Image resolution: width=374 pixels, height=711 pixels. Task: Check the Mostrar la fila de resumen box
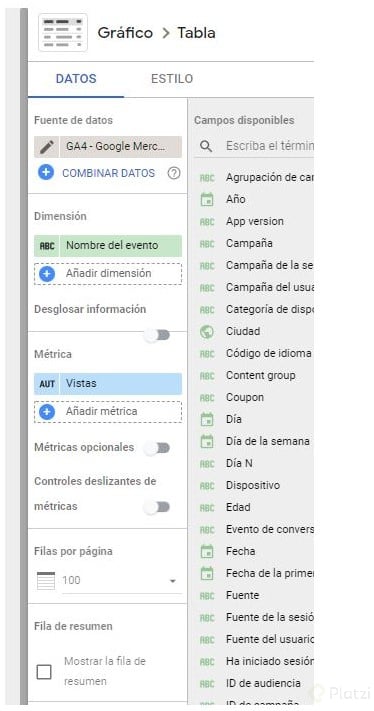pos(44,672)
